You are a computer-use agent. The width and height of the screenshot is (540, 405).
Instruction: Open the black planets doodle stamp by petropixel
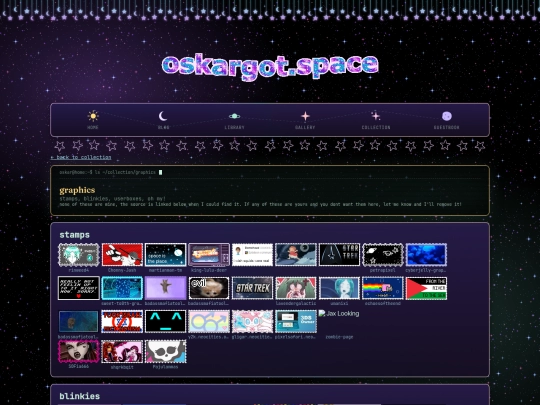pyautogui.click(x=382, y=255)
